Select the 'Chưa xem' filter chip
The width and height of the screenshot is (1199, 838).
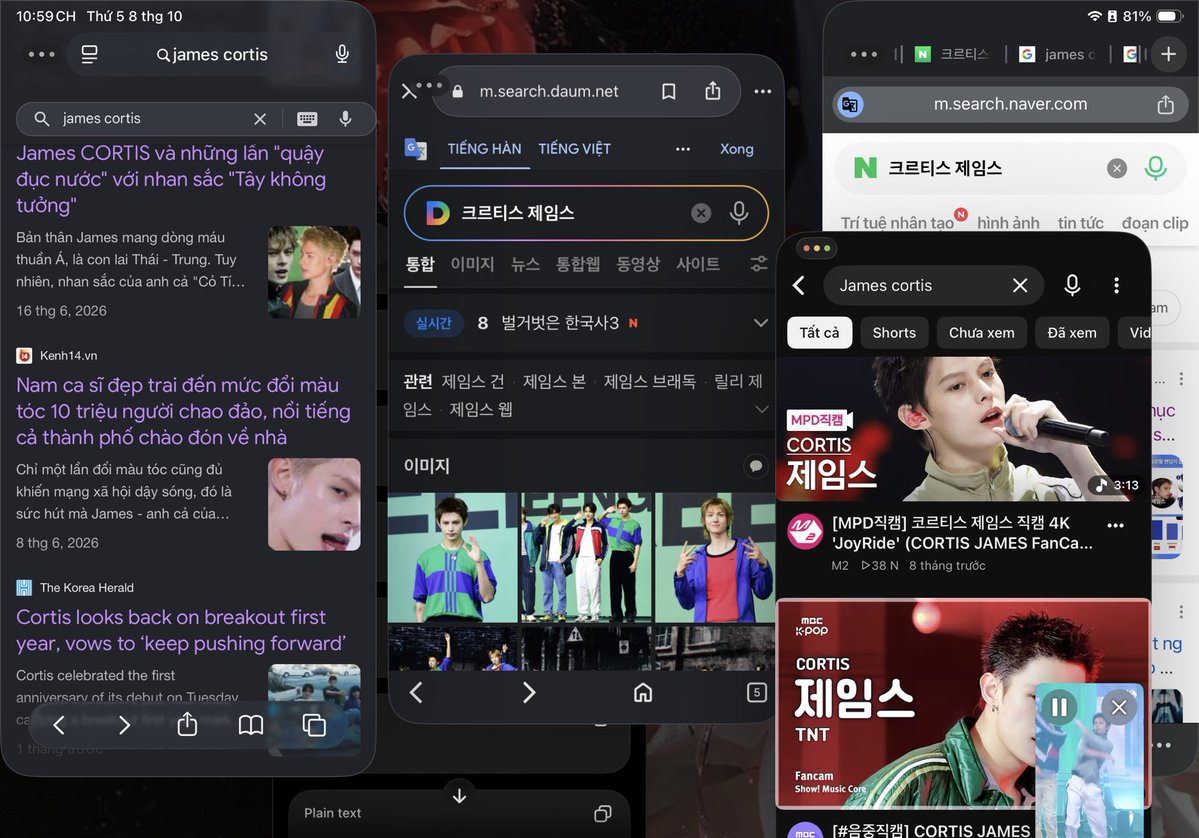click(981, 333)
